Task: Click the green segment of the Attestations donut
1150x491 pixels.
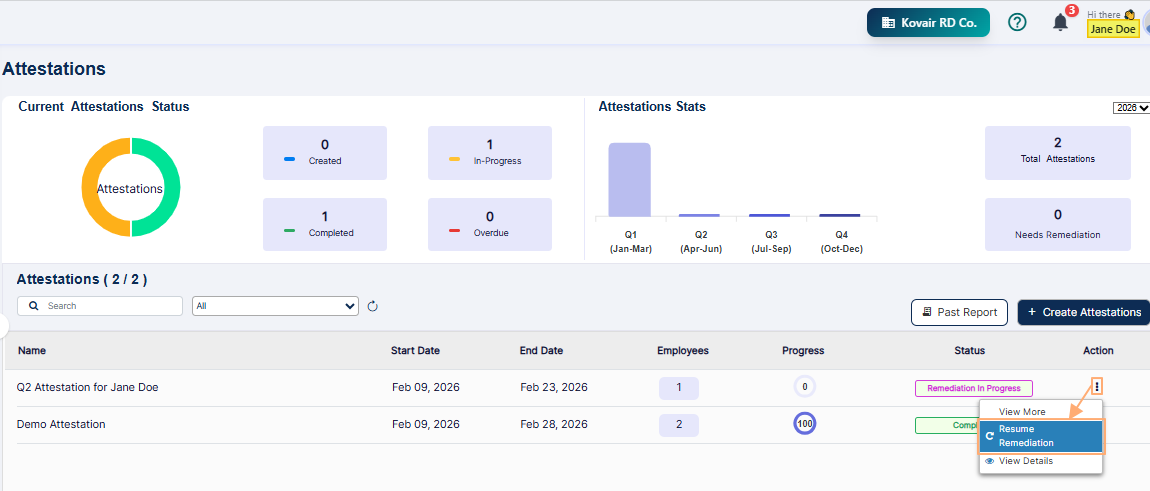Action: pyautogui.click(x=172, y=187)
